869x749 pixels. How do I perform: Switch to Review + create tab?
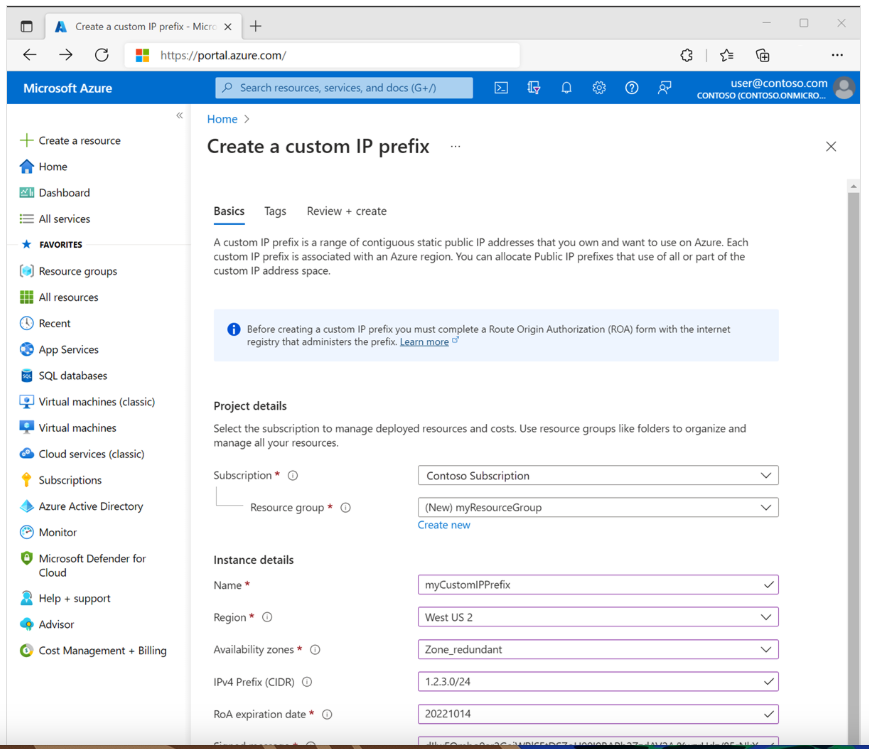tap(346, 211)
